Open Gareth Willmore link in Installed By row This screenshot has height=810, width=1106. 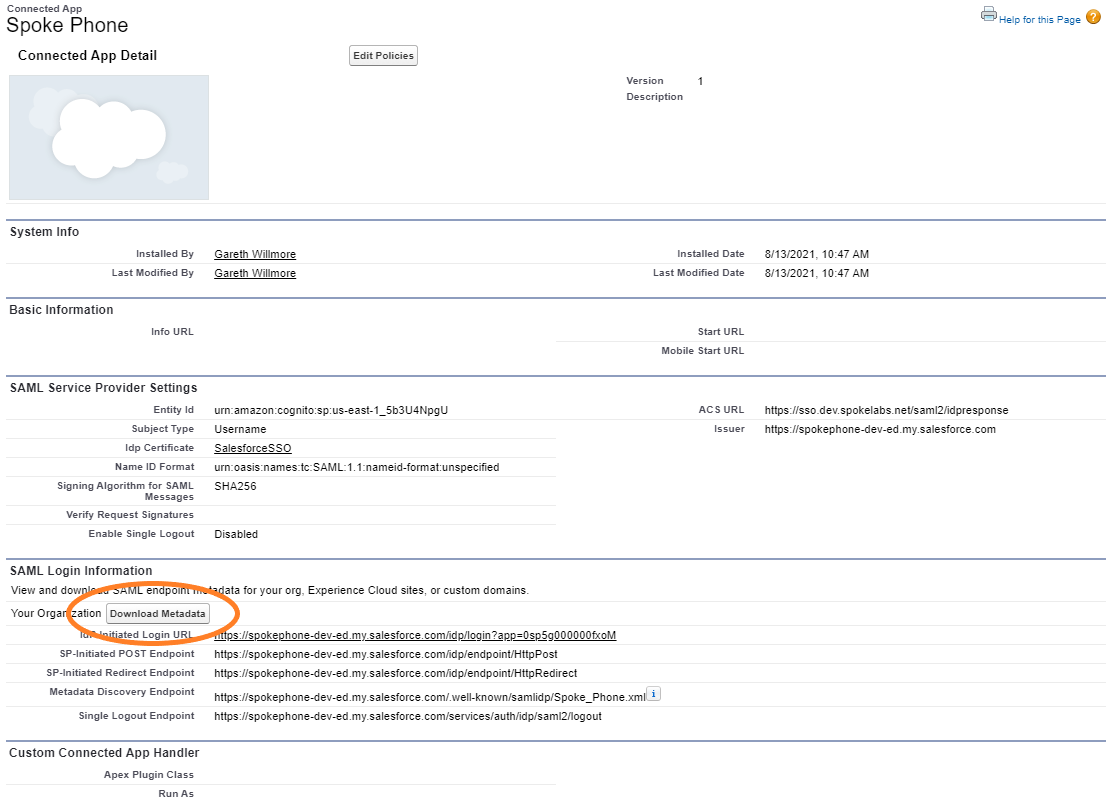[255, 254]
